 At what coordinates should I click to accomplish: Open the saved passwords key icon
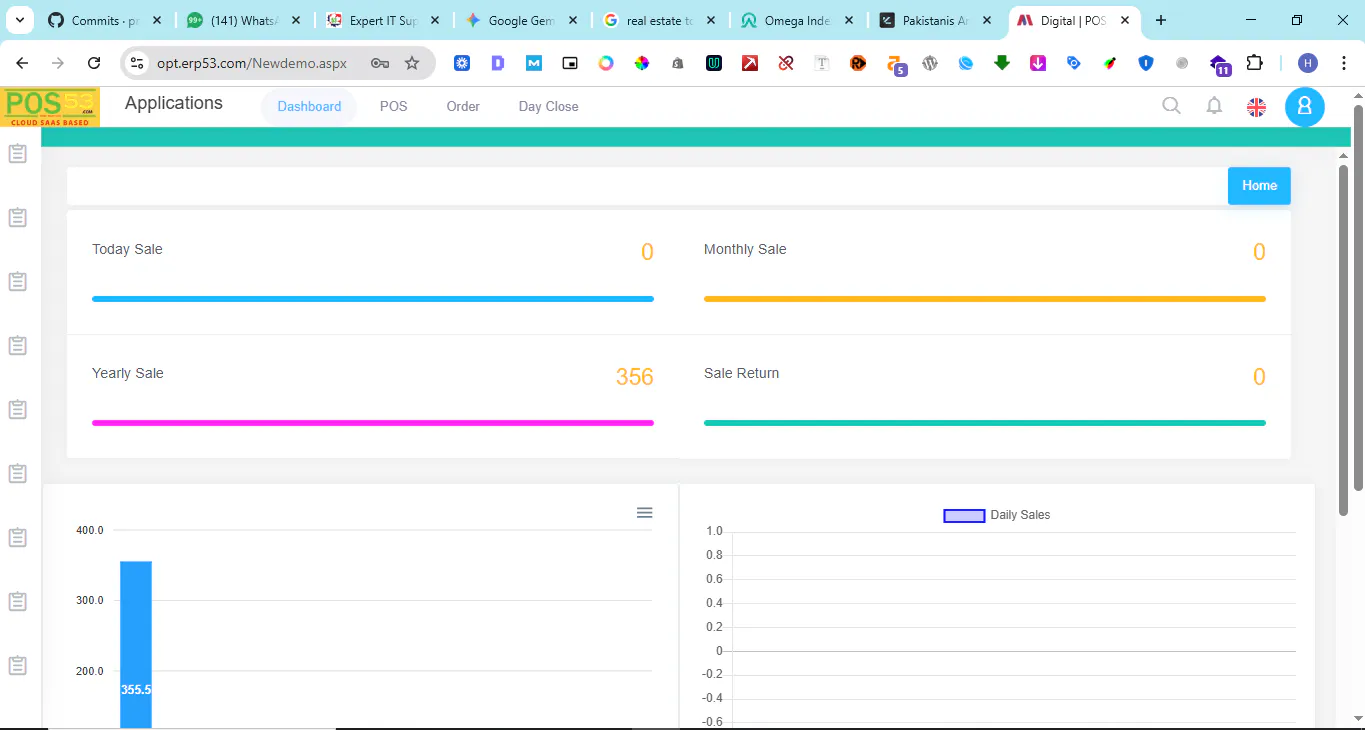click(380, 63)
